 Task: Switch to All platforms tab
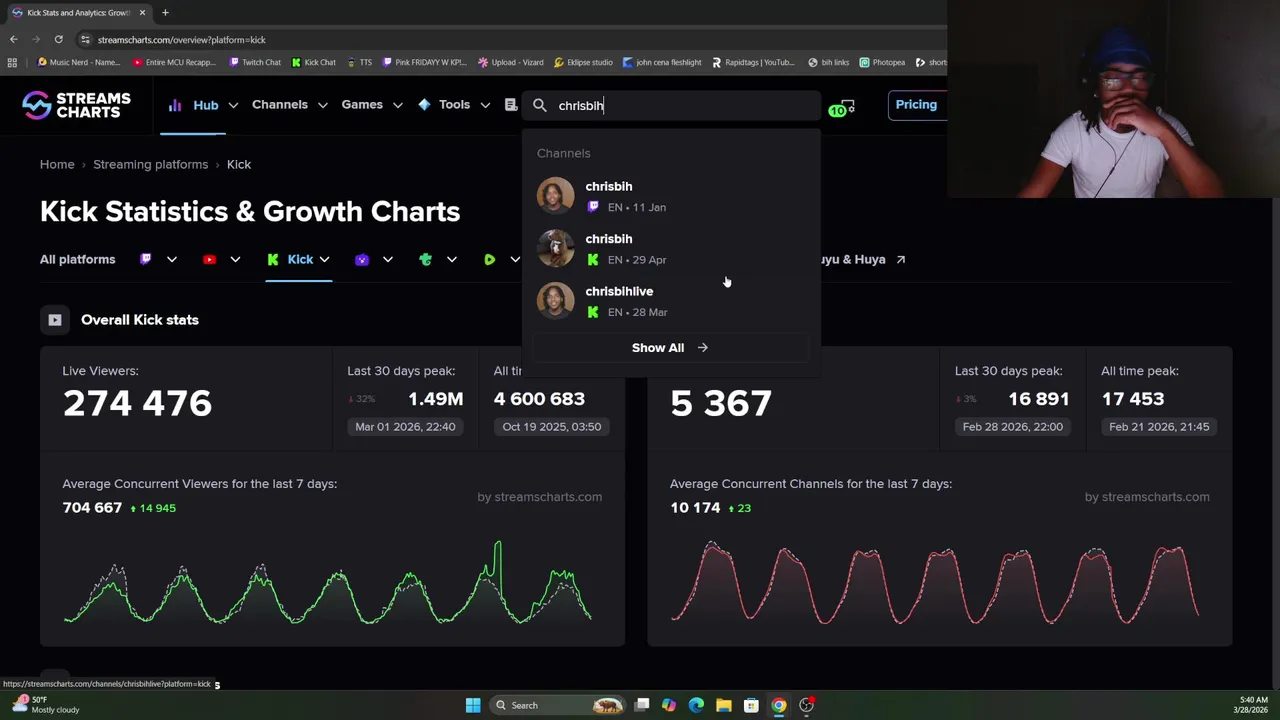[77, 259]
